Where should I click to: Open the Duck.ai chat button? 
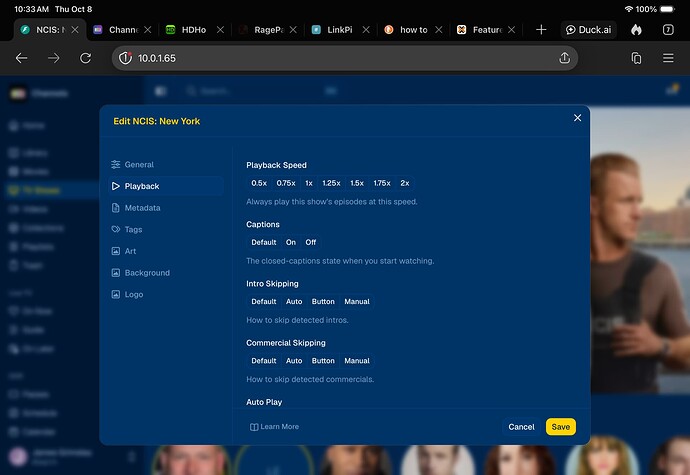588,29
